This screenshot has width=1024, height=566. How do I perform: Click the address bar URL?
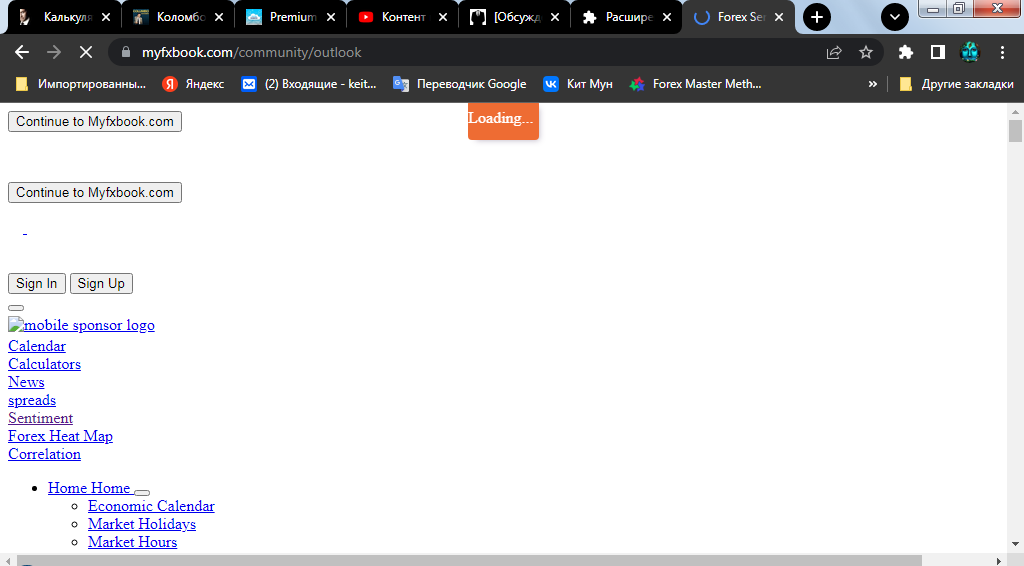(x=251, y=52)
